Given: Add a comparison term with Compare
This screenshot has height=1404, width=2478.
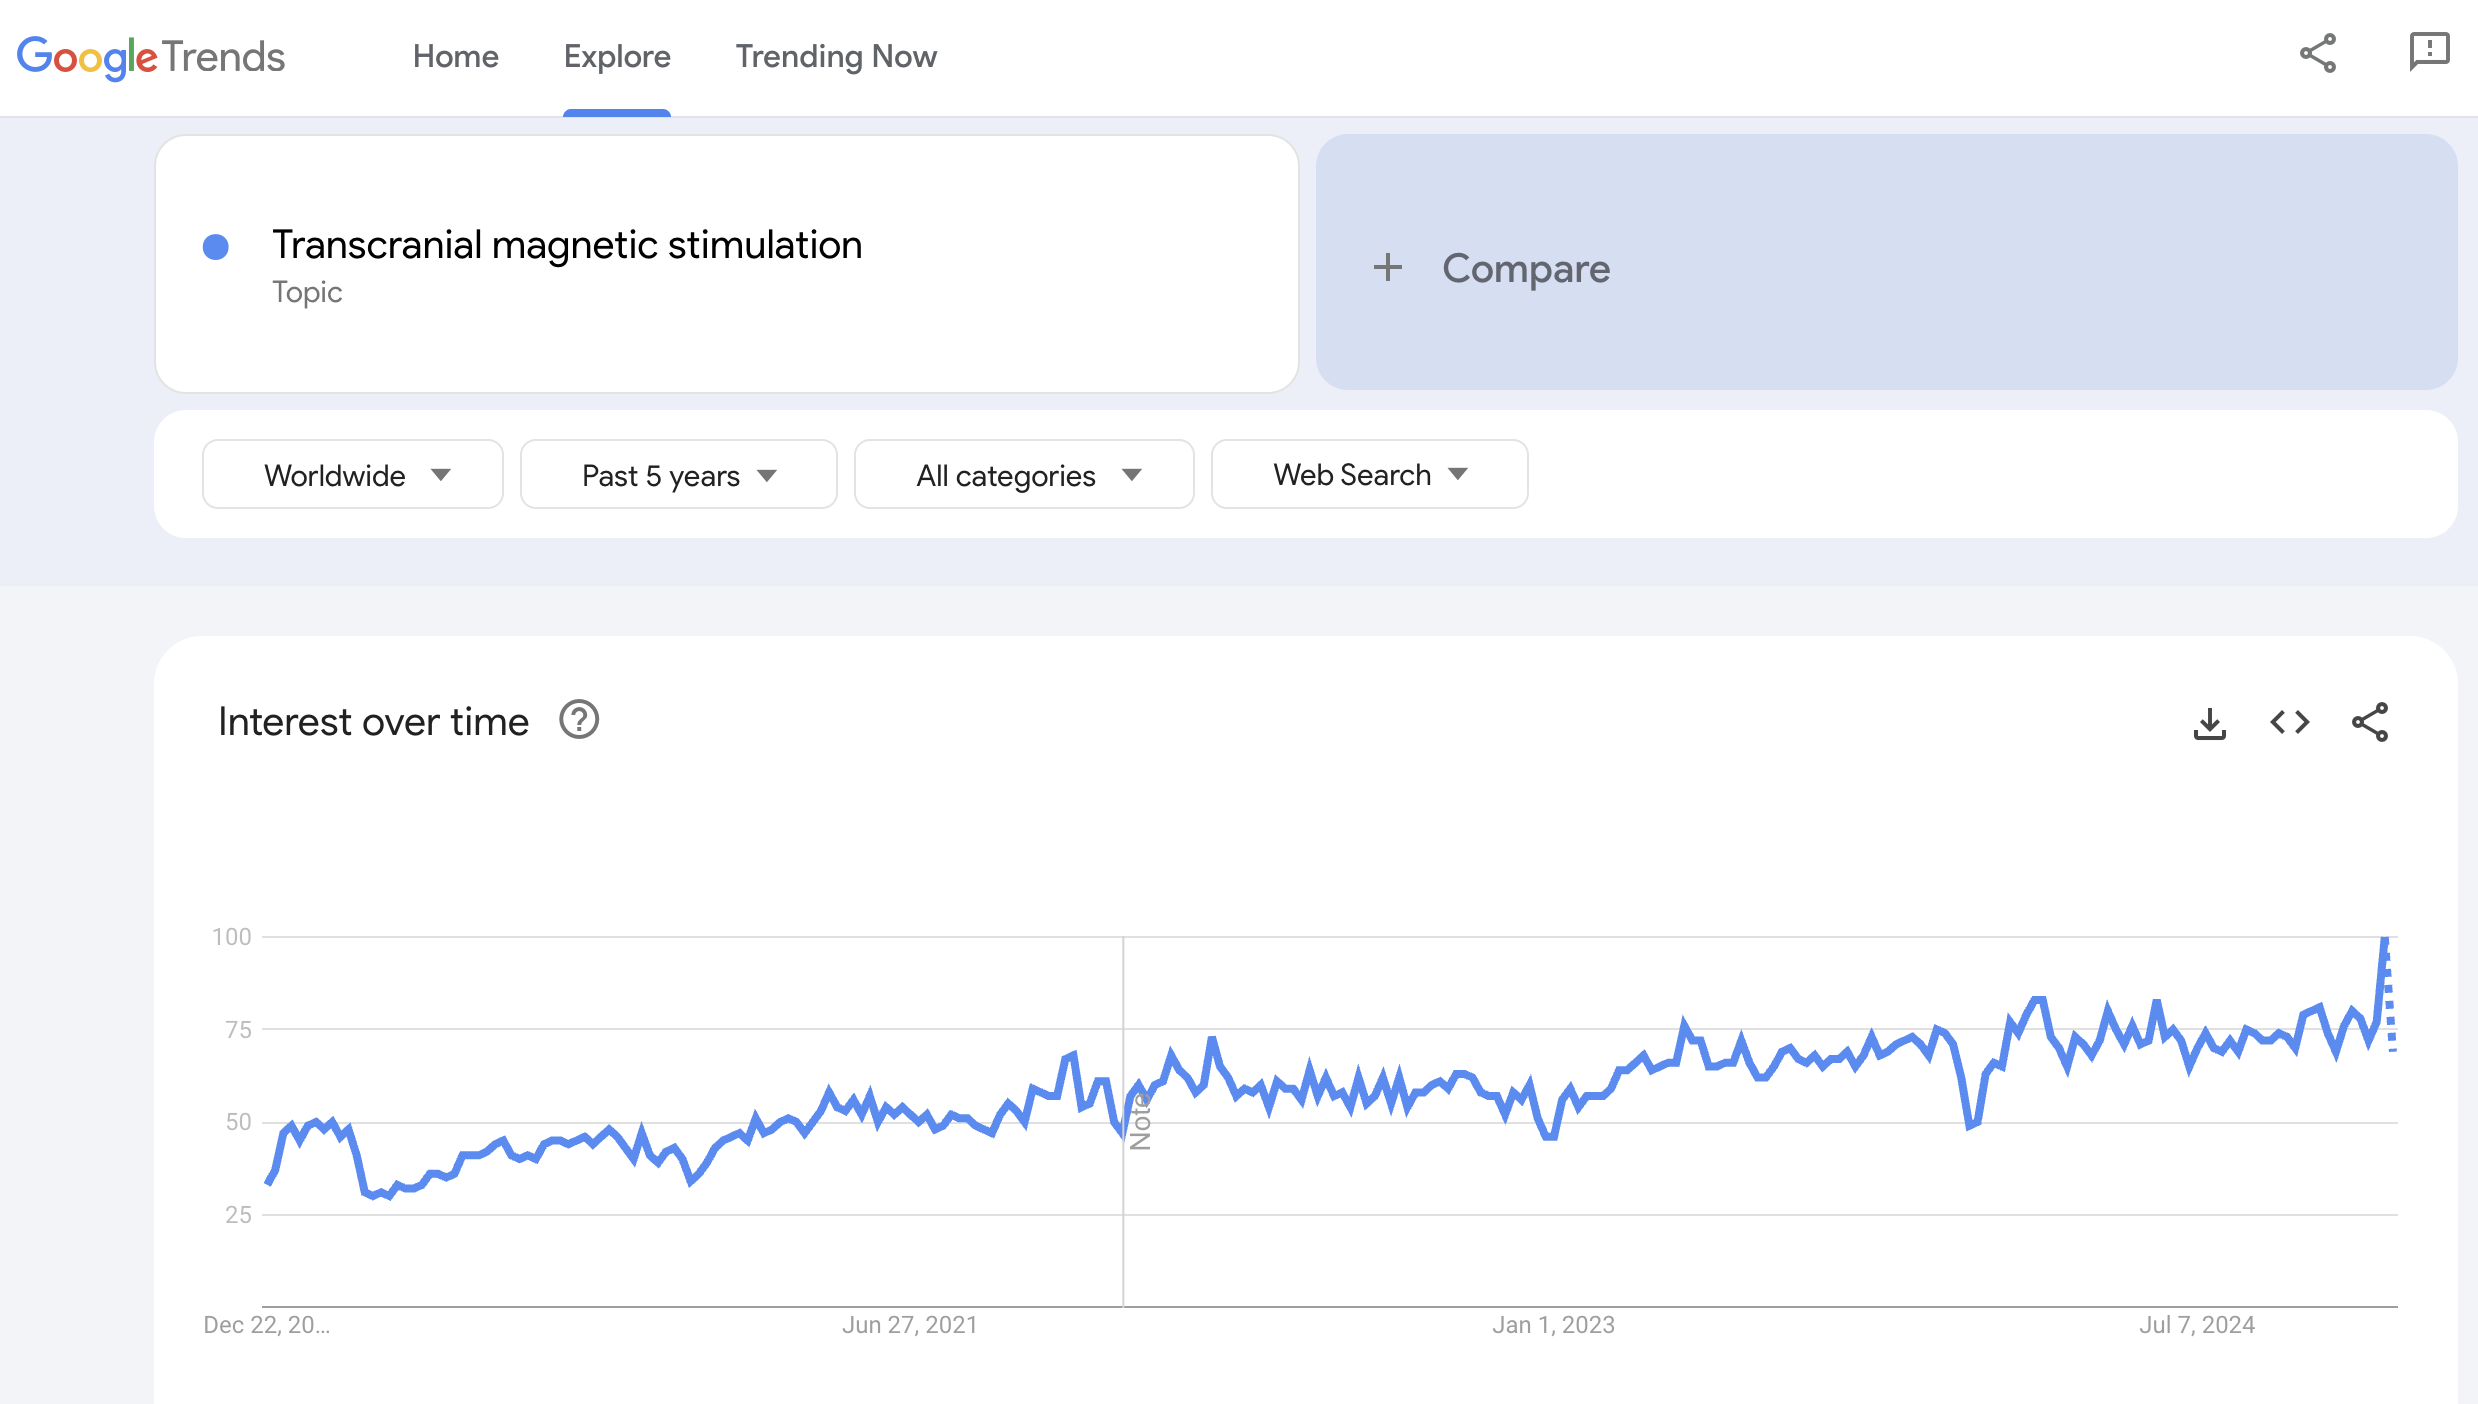Looking at the screenshot, I should (x=1525, y=268).
